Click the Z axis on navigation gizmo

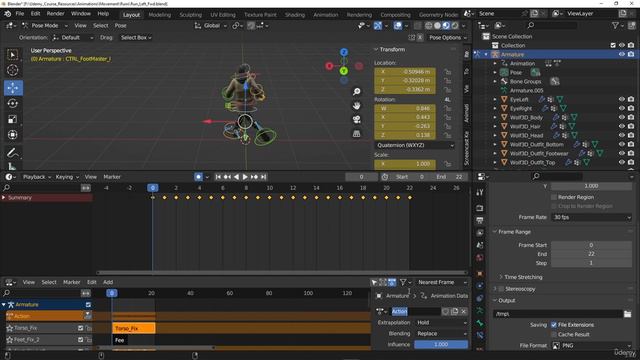point(344,52)
